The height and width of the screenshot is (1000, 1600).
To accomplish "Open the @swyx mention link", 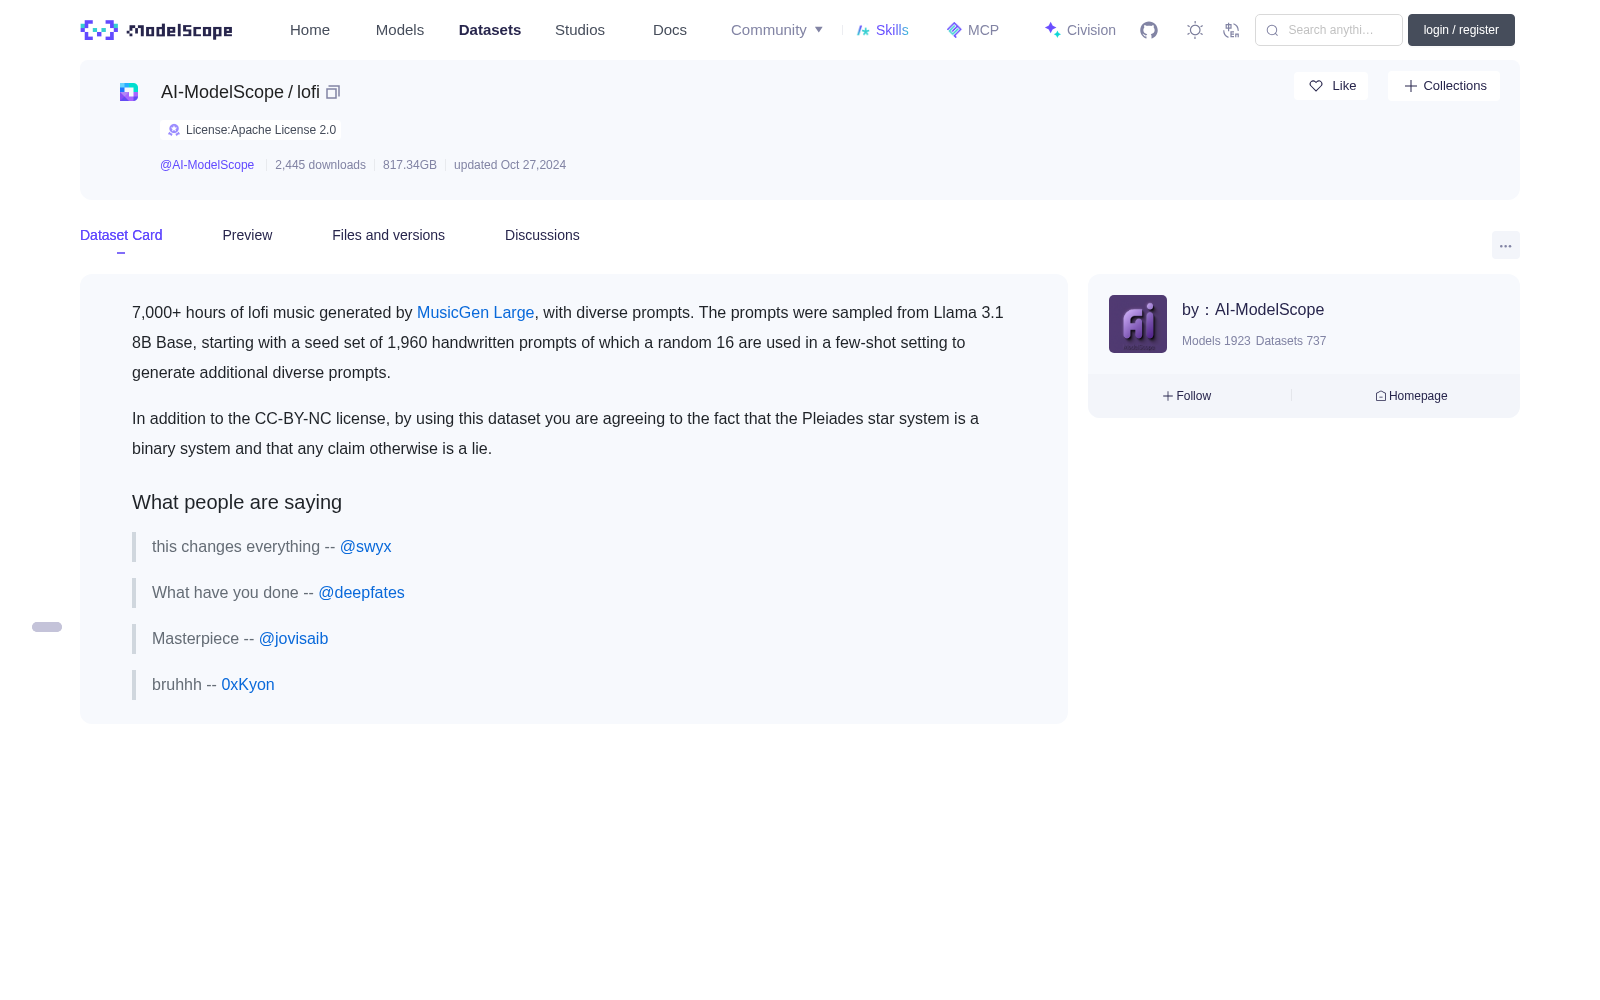I will tap(365, 547).
